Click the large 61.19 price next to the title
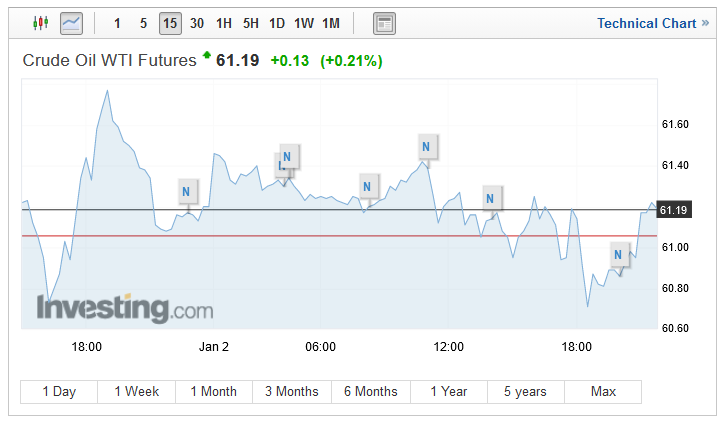Viewport: 725px width, 426px height. click(x=238, y=61)
